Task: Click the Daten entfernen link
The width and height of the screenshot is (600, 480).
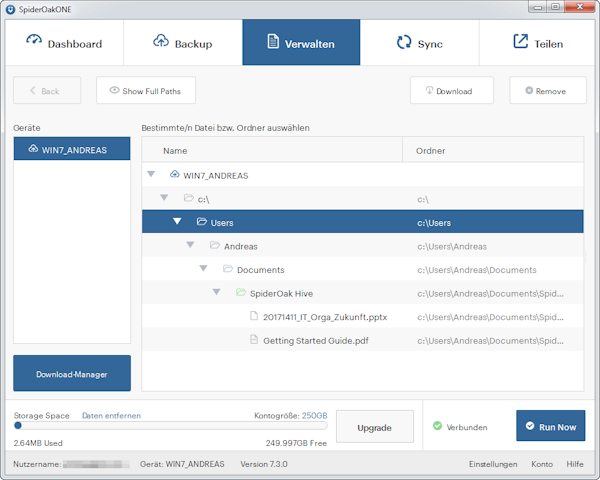Action: coord(111,416)
